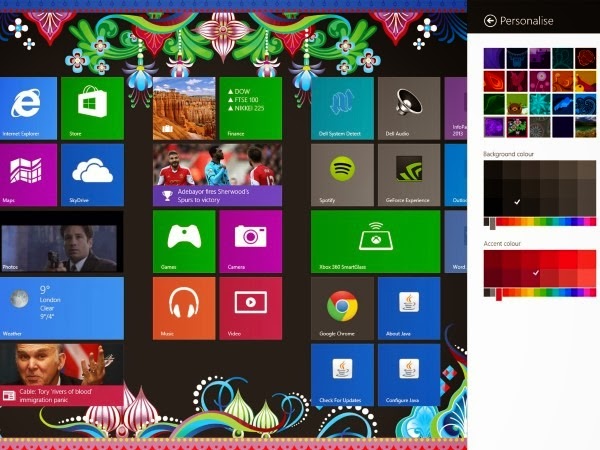Select grey hue on background colour strip
Viewport: 600px width, 450px height.
[x=492, y=223]
